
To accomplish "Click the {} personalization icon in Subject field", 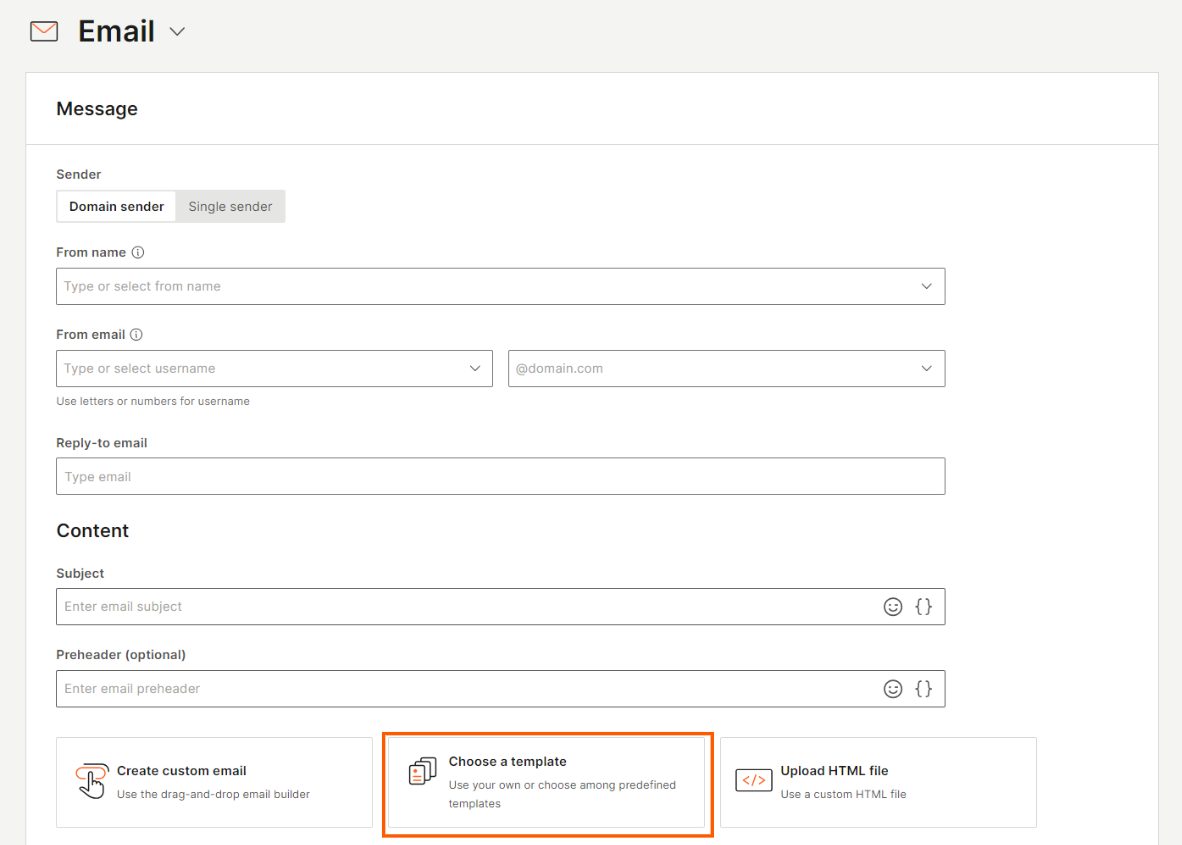I will 923,606.
